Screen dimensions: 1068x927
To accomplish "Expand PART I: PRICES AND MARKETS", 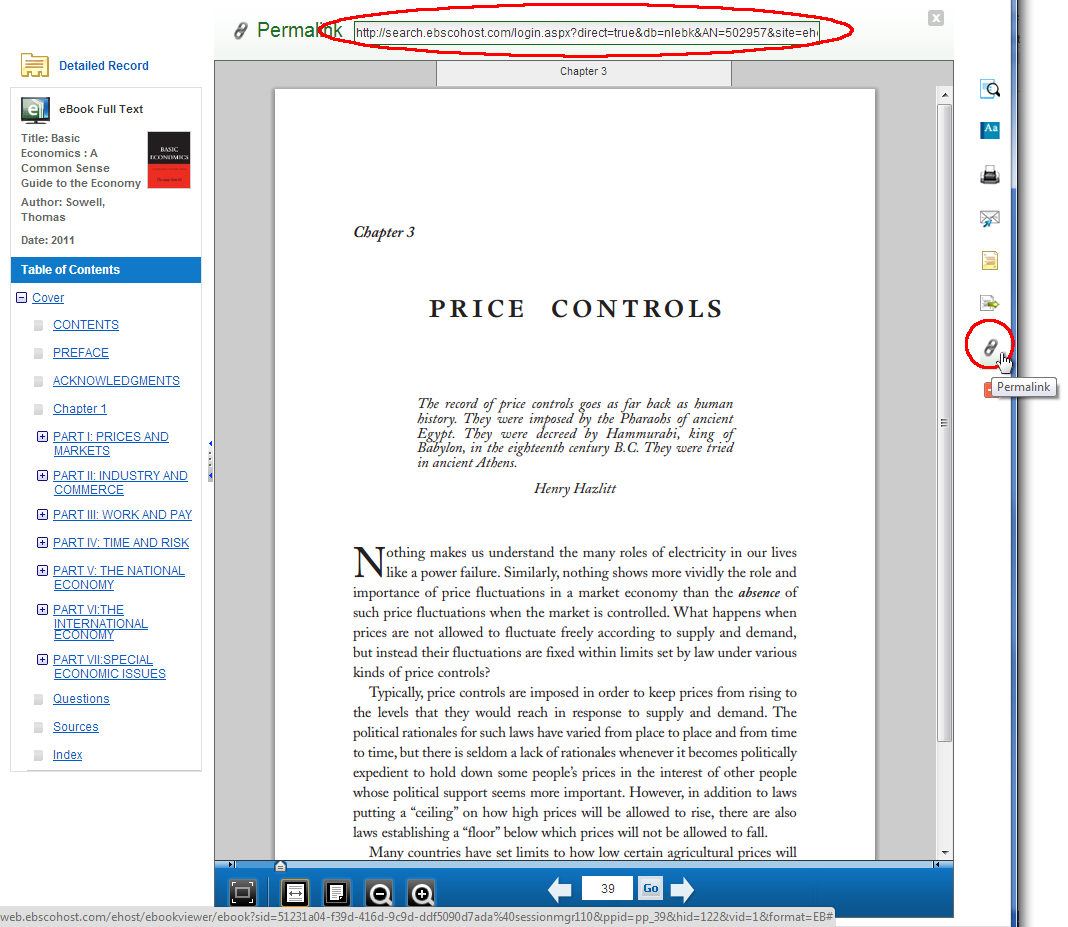I will [x=42, y=437].
